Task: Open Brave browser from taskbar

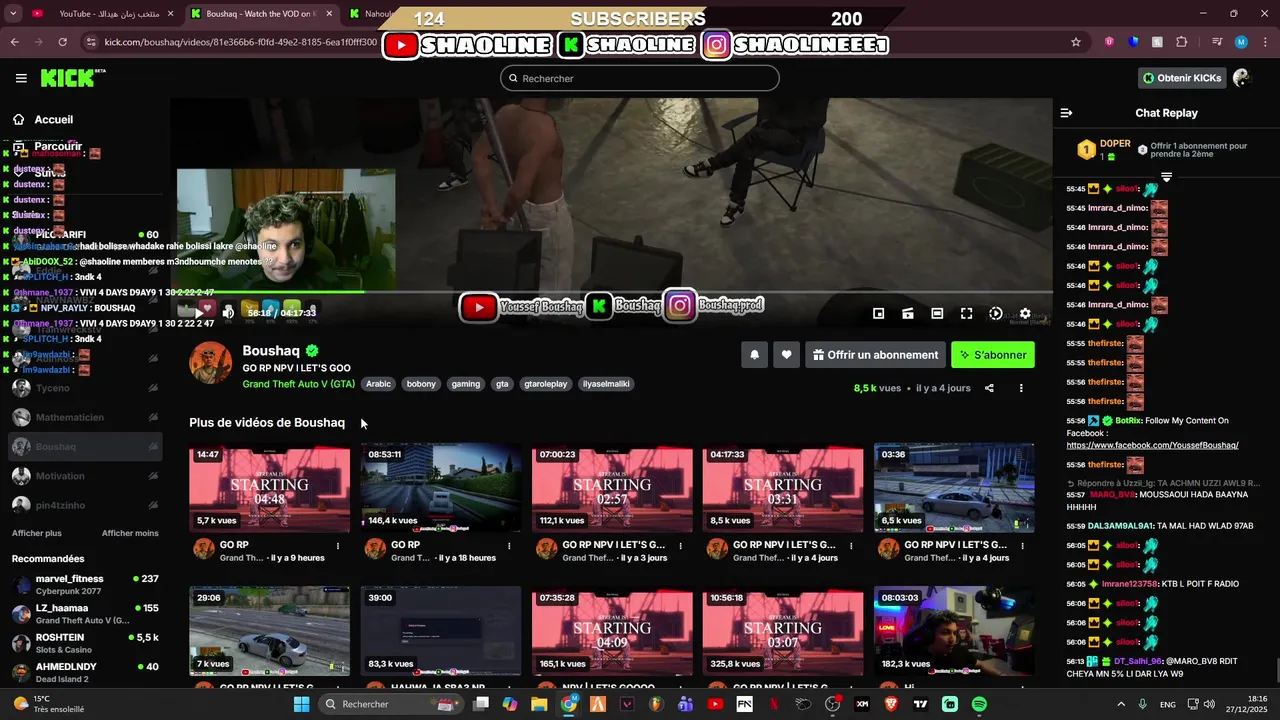Action: pos(891,704)
